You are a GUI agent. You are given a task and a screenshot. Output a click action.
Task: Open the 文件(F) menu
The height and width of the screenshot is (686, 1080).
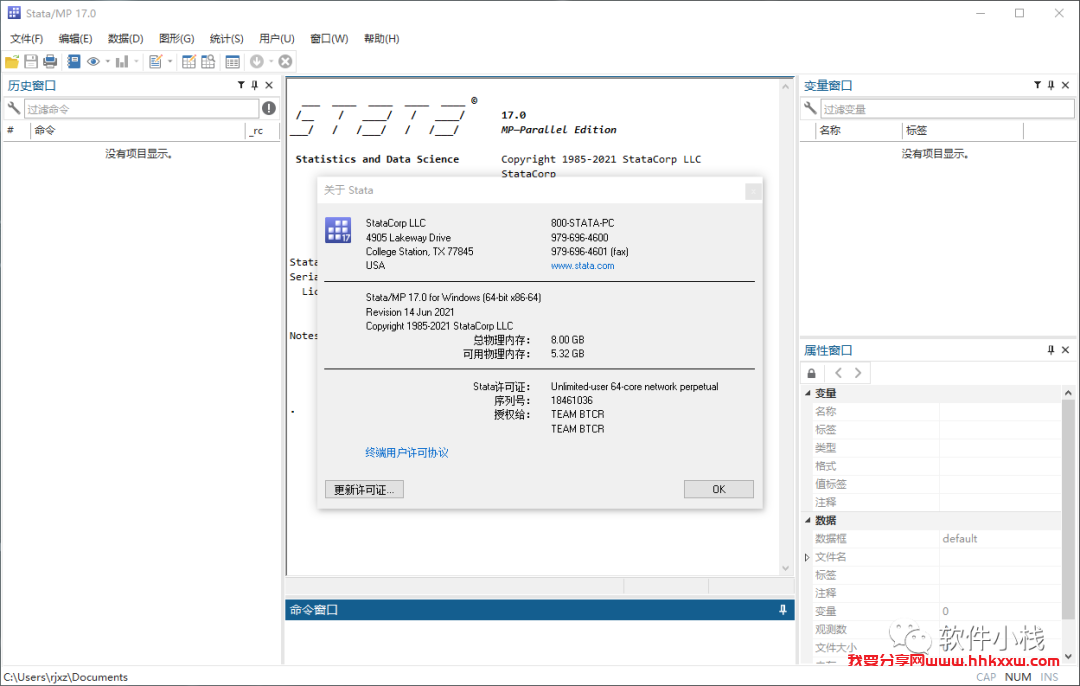click(x=26, y=39)
